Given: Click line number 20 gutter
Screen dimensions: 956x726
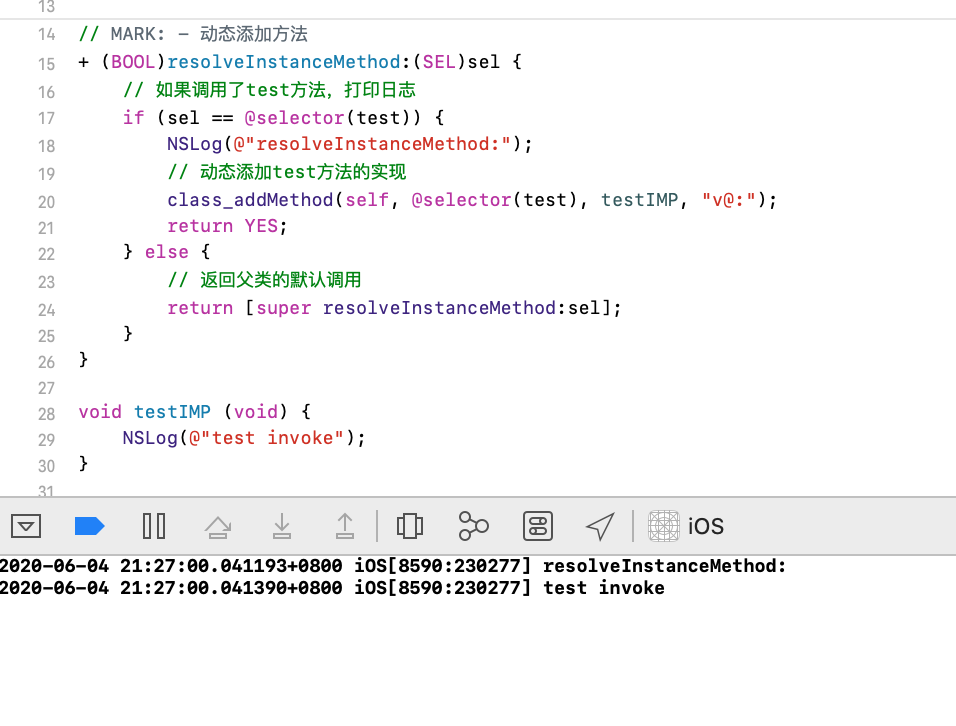Looking at the screenshot, I should coord(46,202).
